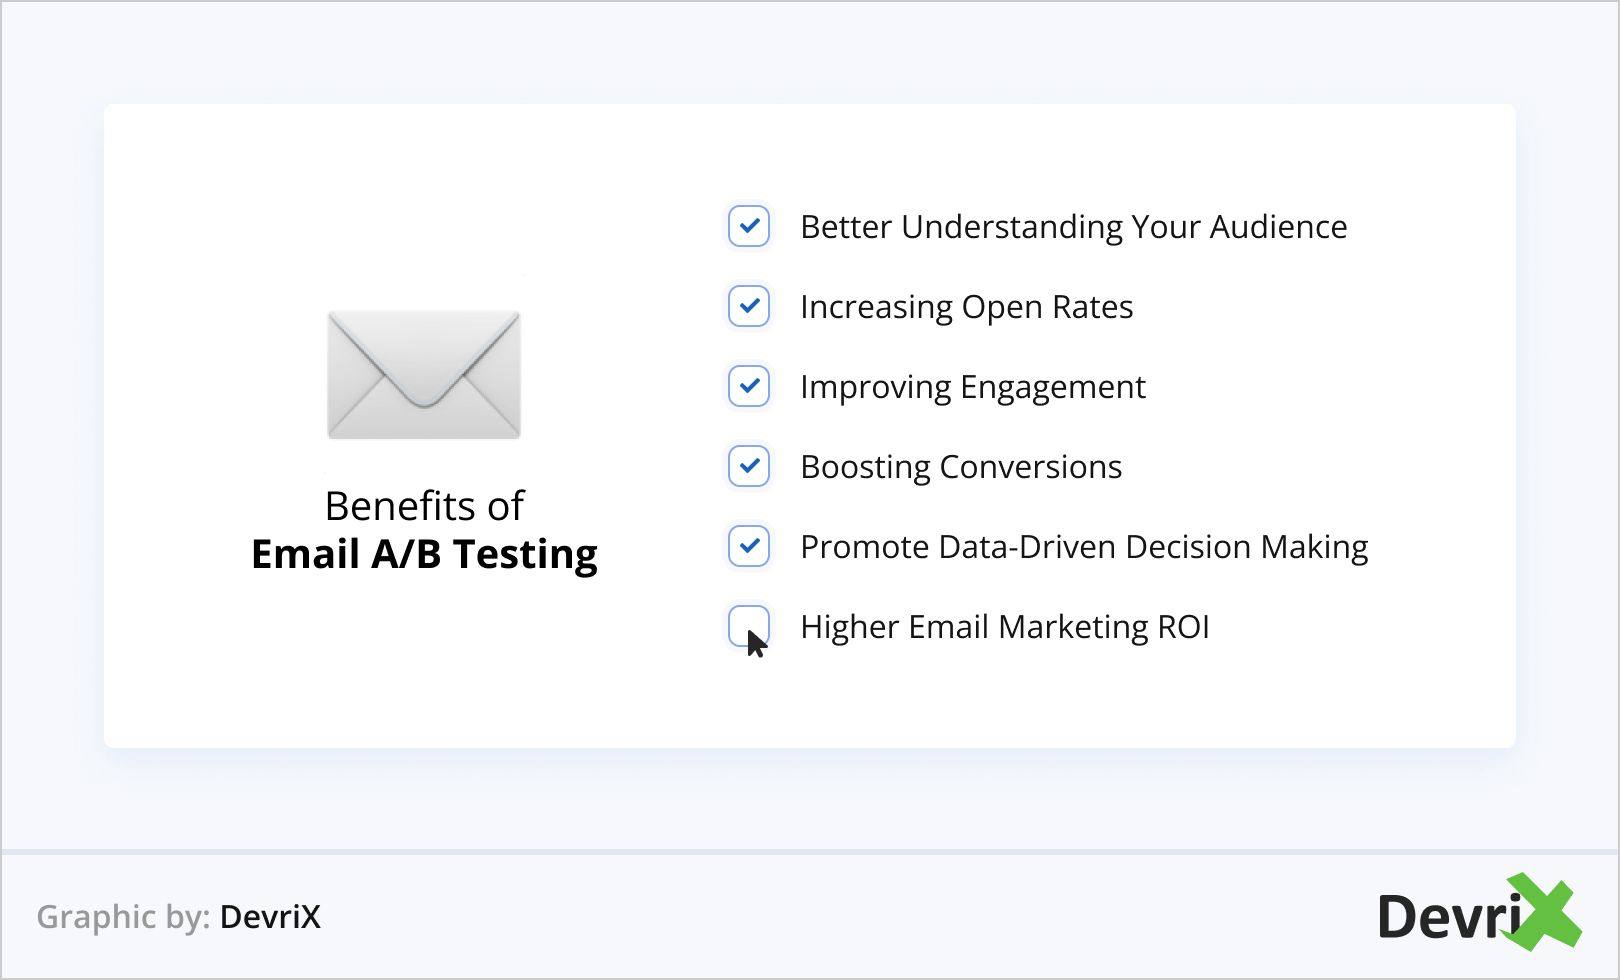Screen dimensions: 1620x980
Task: Click the green X in DevriX logo
Action: tap(1545, 911)
